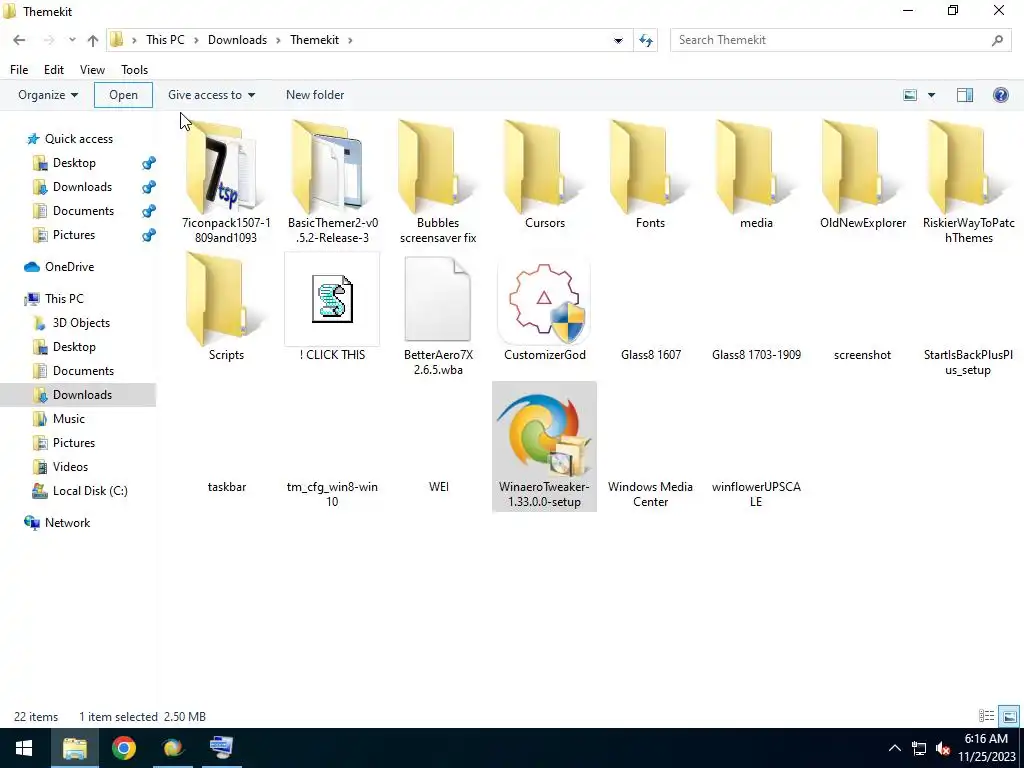
Task: Open recent locations dropdown arrow
Action: click(72, 40)
